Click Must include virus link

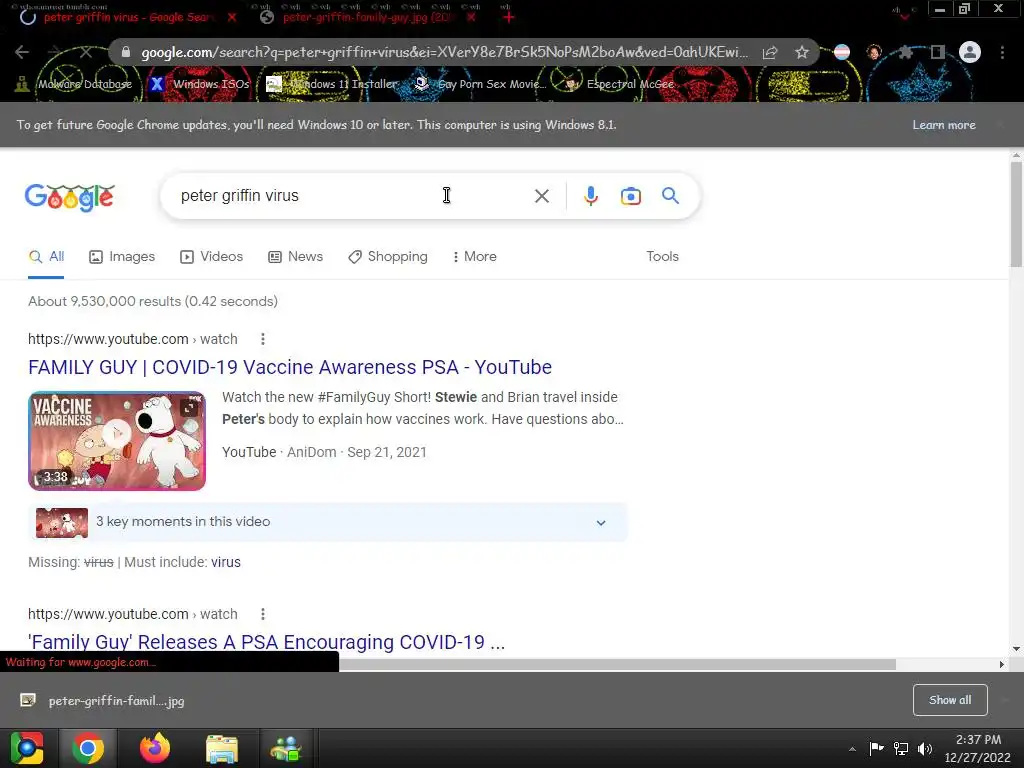[225, 562]
